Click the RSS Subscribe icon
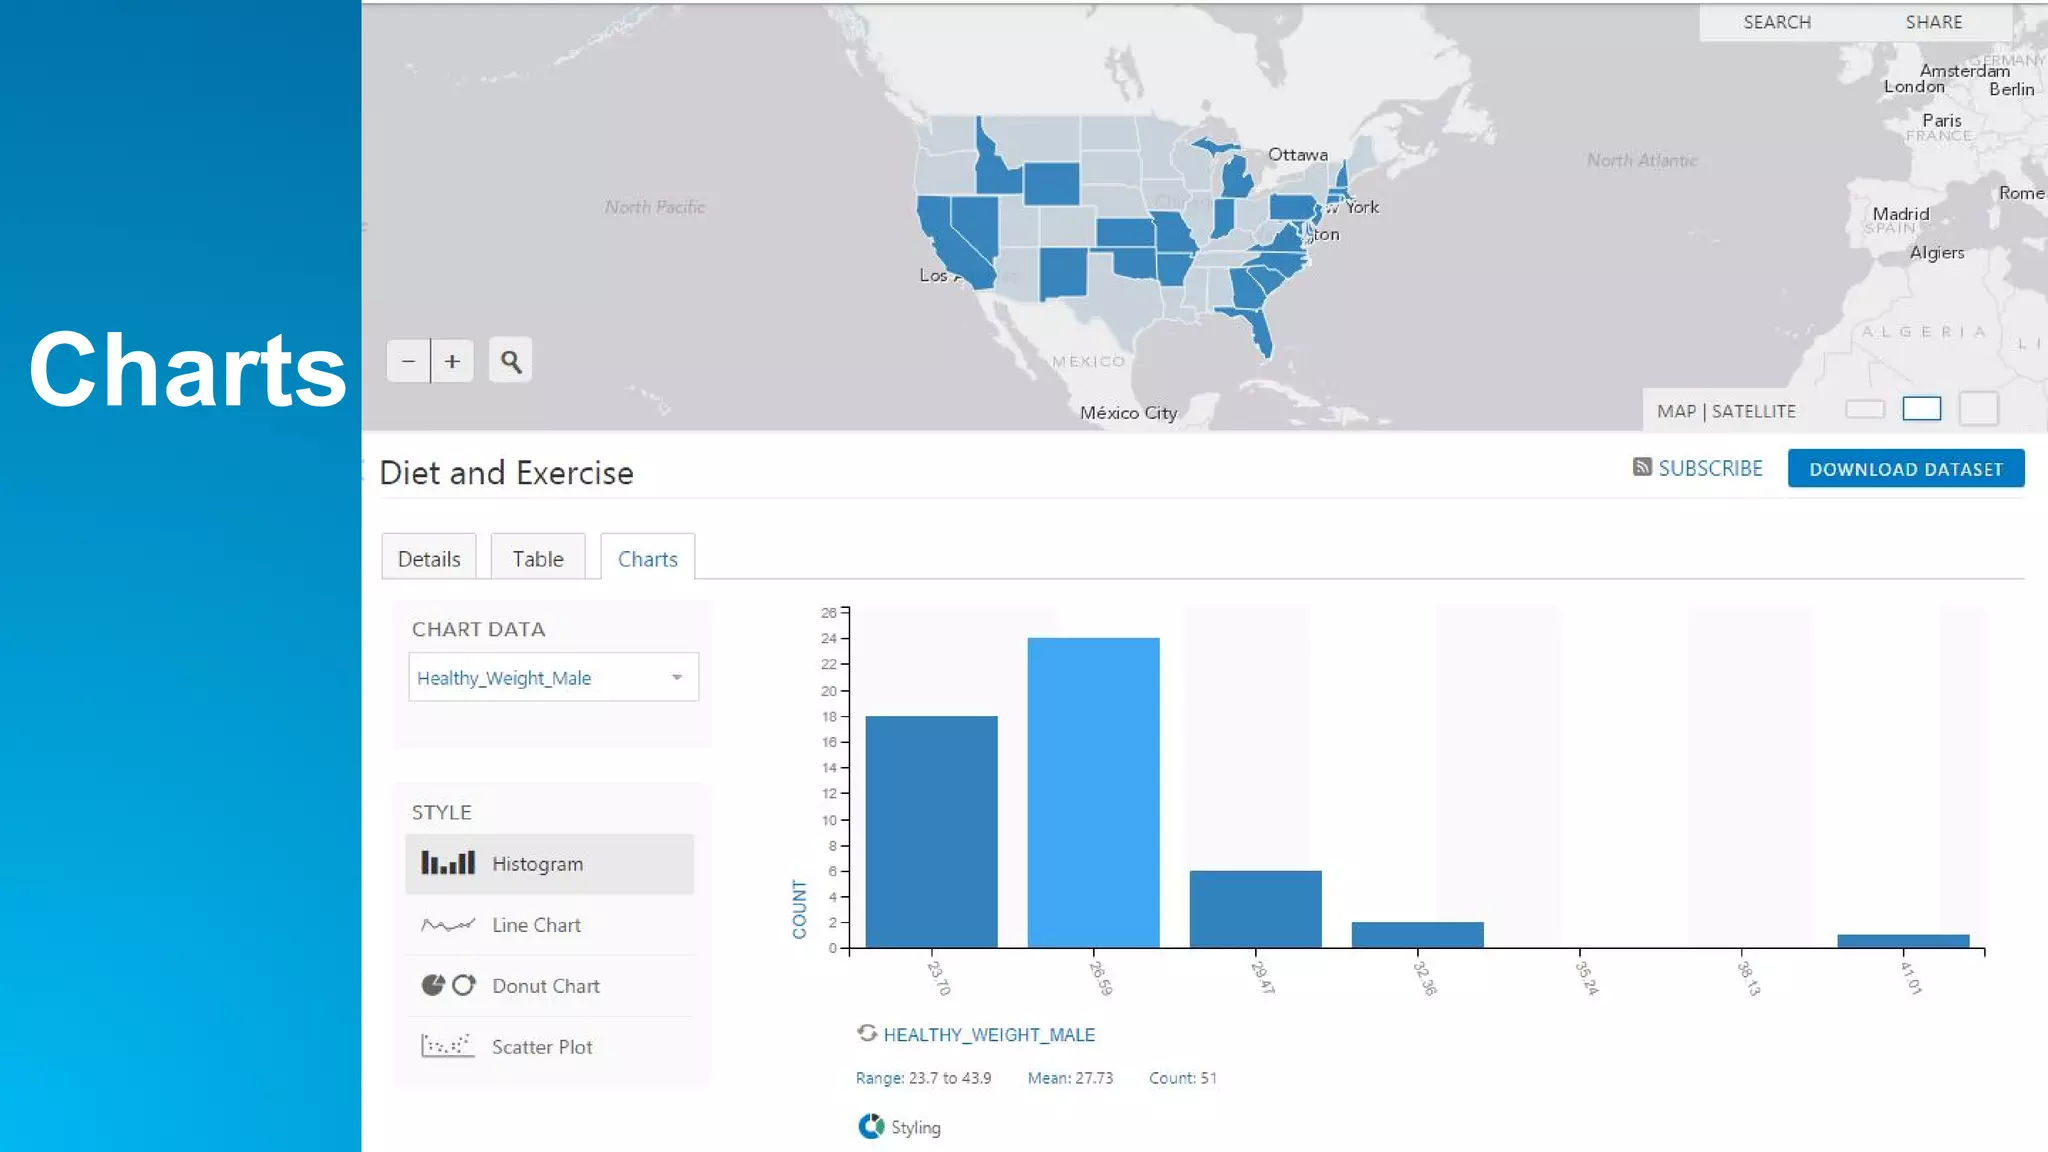2048x1152 pixels. (x=1641, y=467)
